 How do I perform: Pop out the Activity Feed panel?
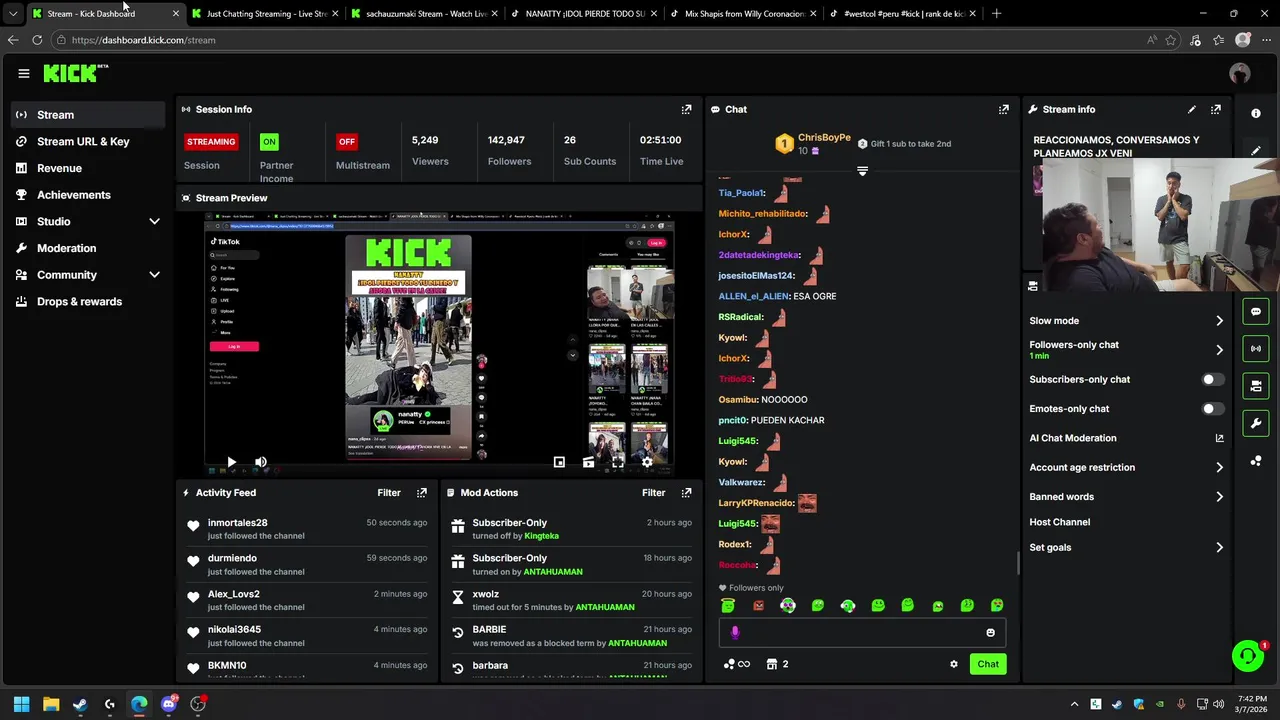pos(422,492)
